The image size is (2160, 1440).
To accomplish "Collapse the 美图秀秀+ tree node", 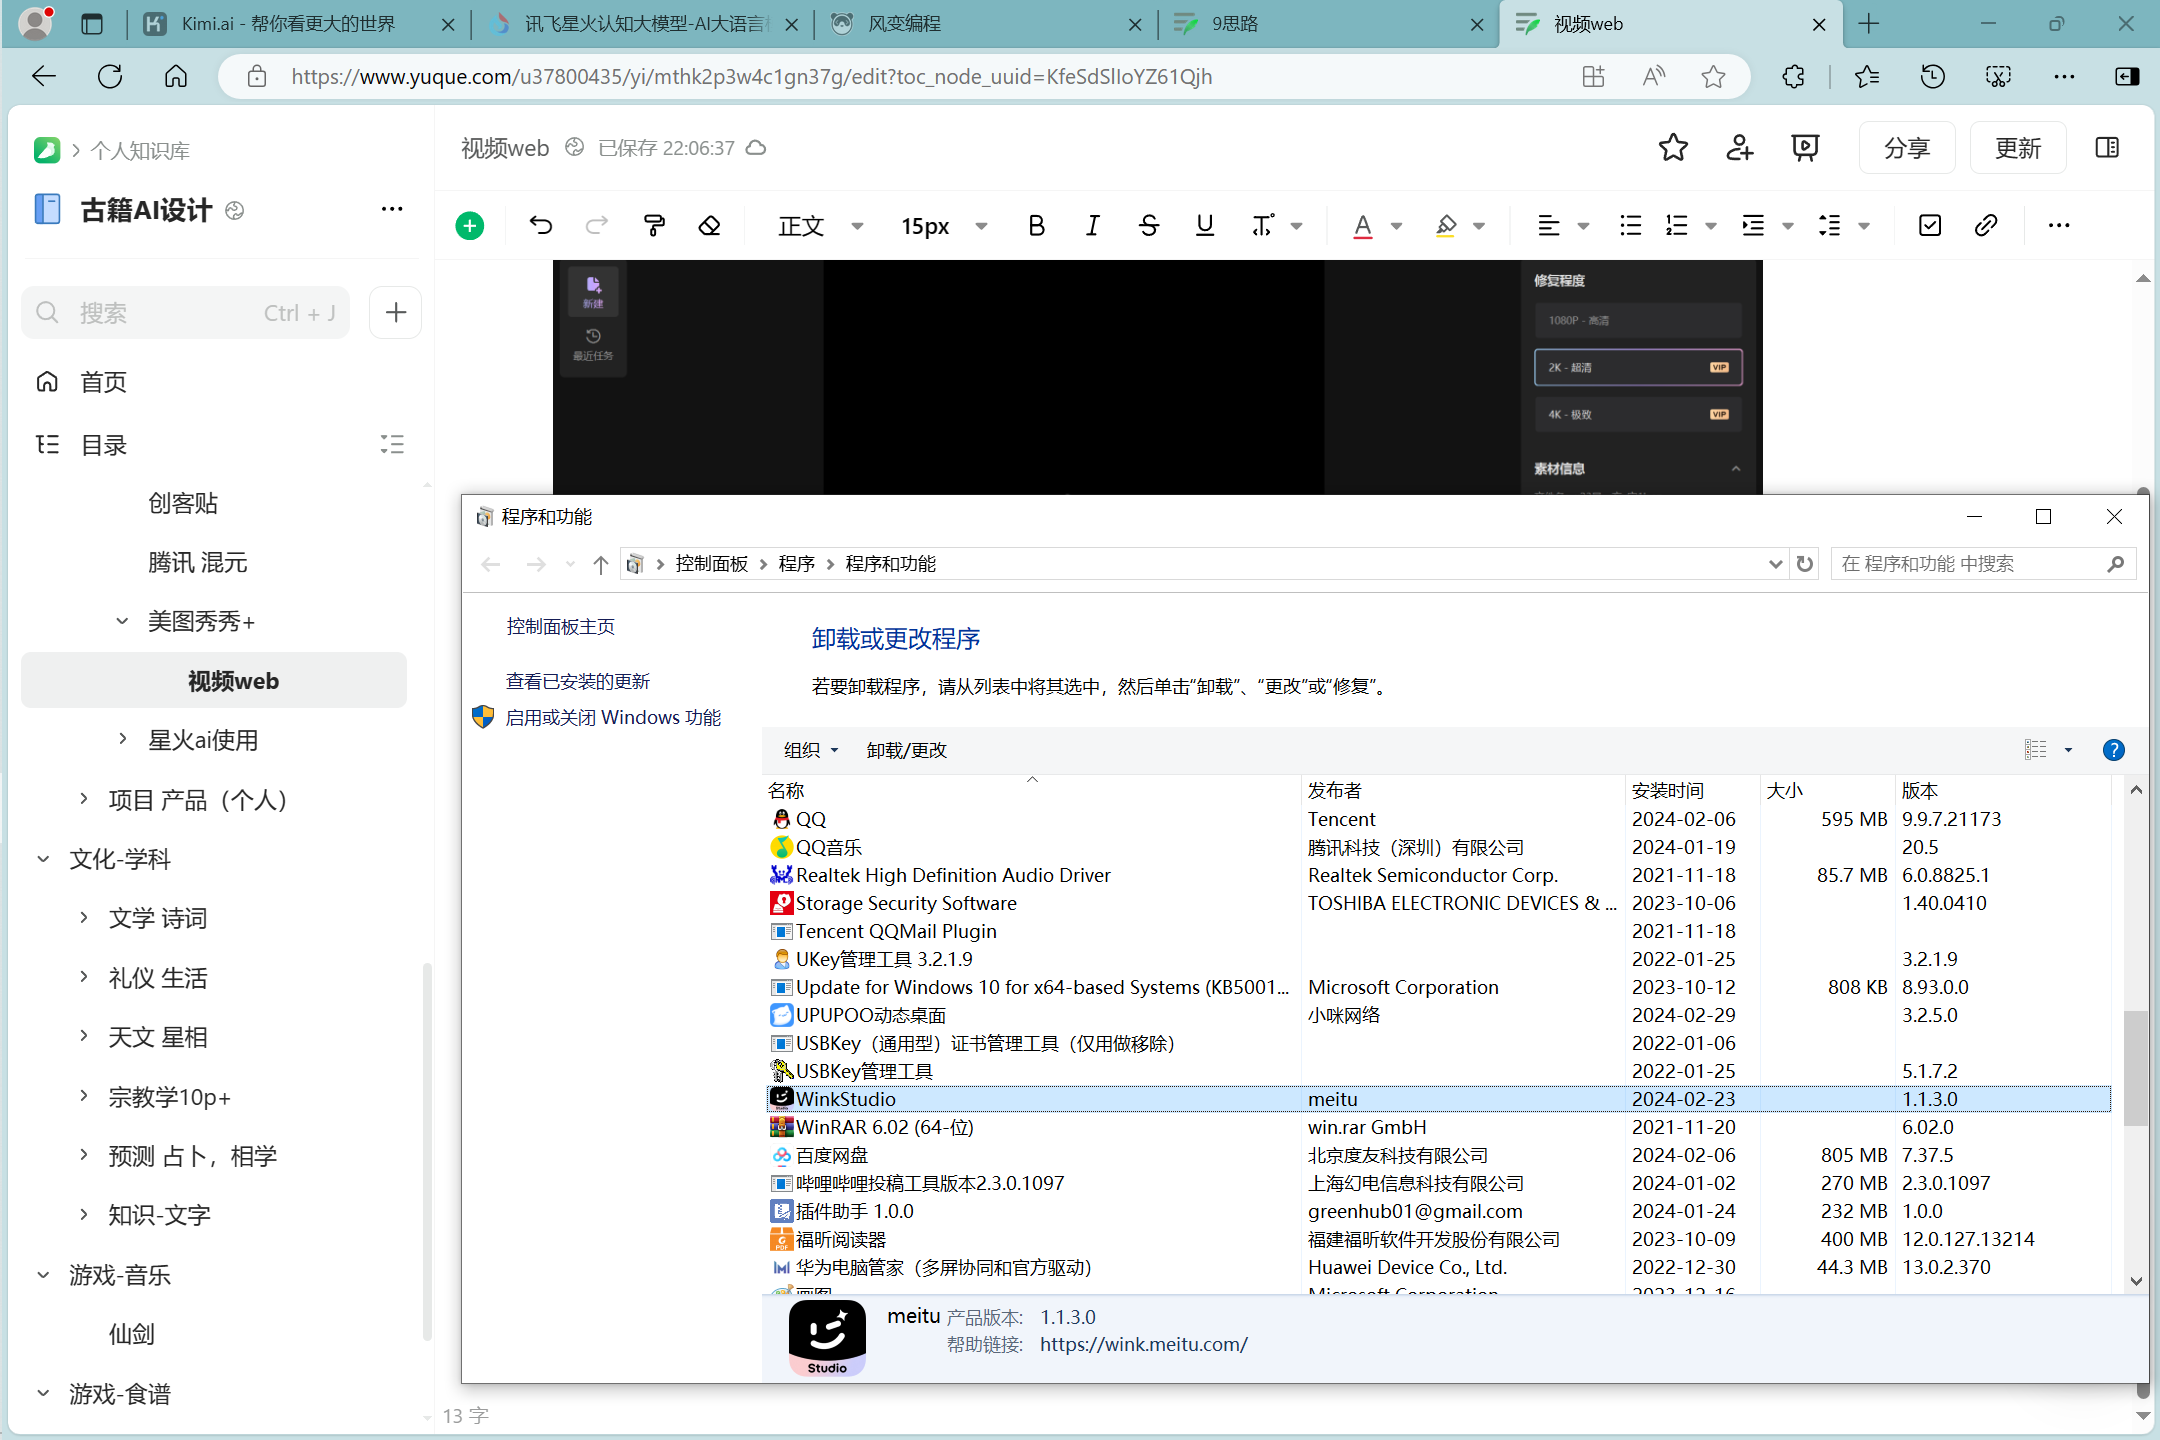I will (122, 621).
